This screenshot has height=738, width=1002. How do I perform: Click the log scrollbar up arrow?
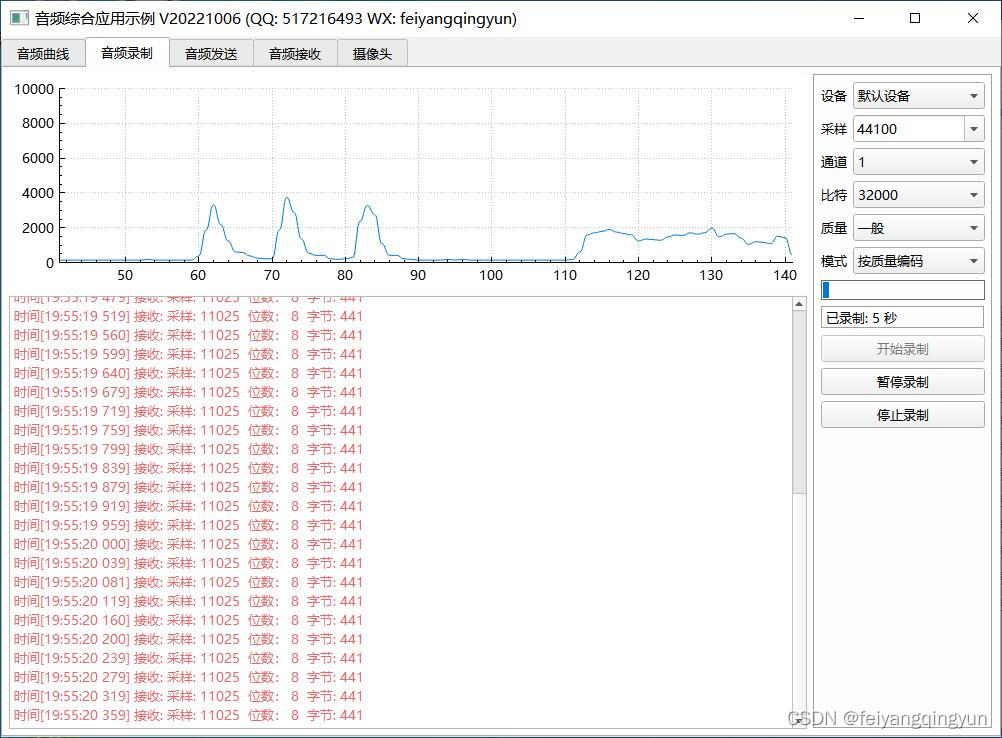(x=799, y=304)
